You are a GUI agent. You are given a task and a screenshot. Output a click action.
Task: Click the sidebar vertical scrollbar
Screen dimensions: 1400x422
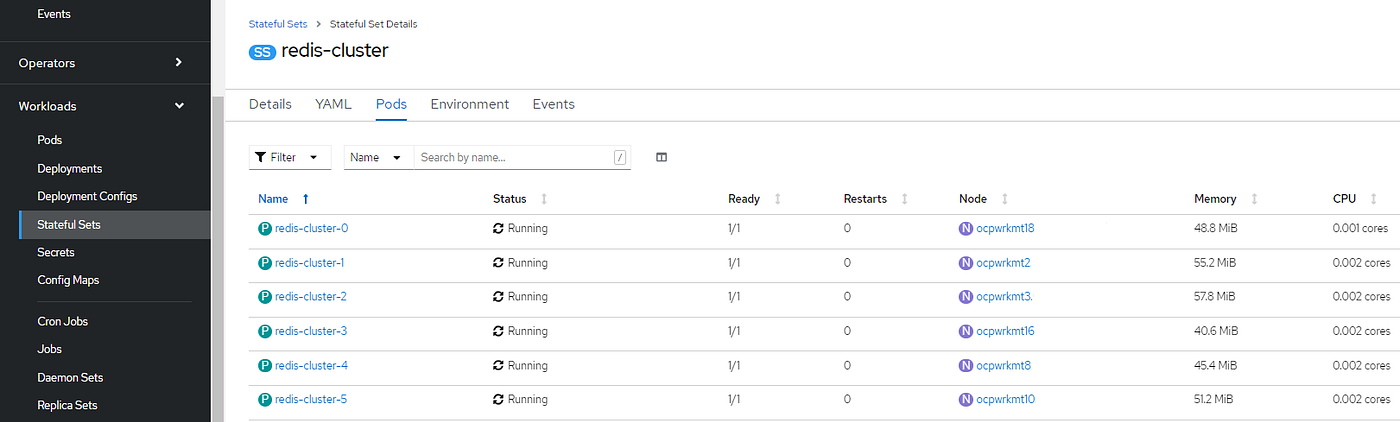tap(217, 260)
